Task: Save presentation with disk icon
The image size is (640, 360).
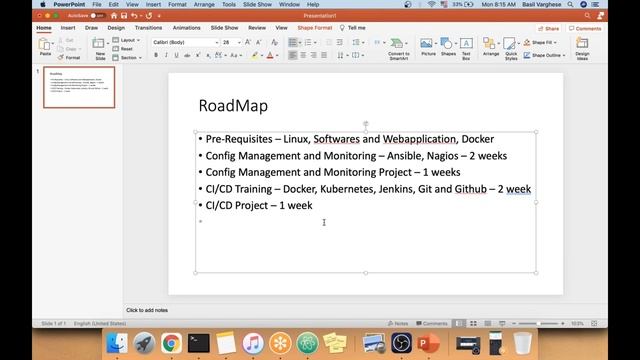Action: 124,16
